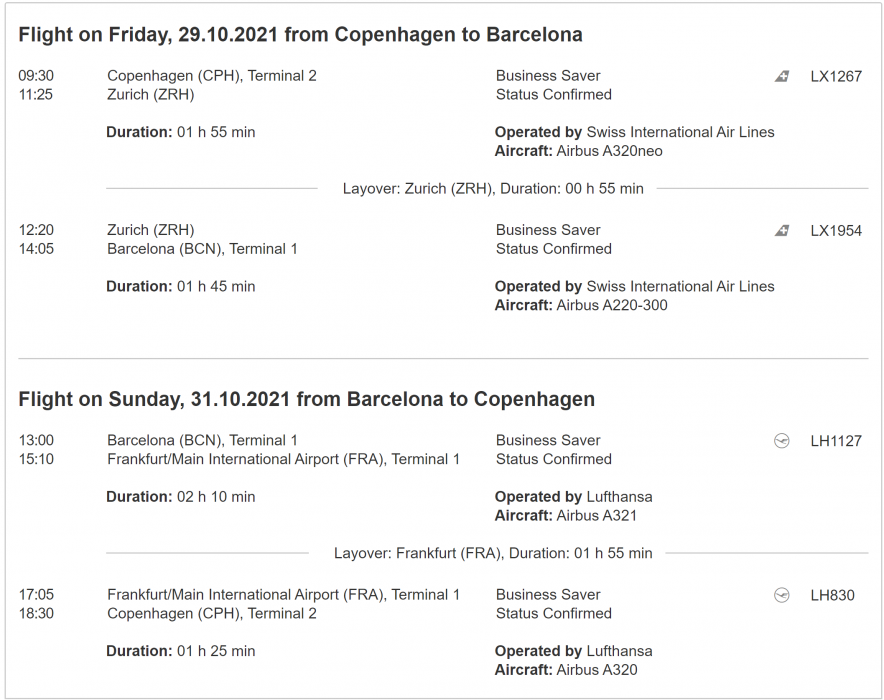Click the Frankfurt layover duration line
Screen dimensions: 884x700
493,553
